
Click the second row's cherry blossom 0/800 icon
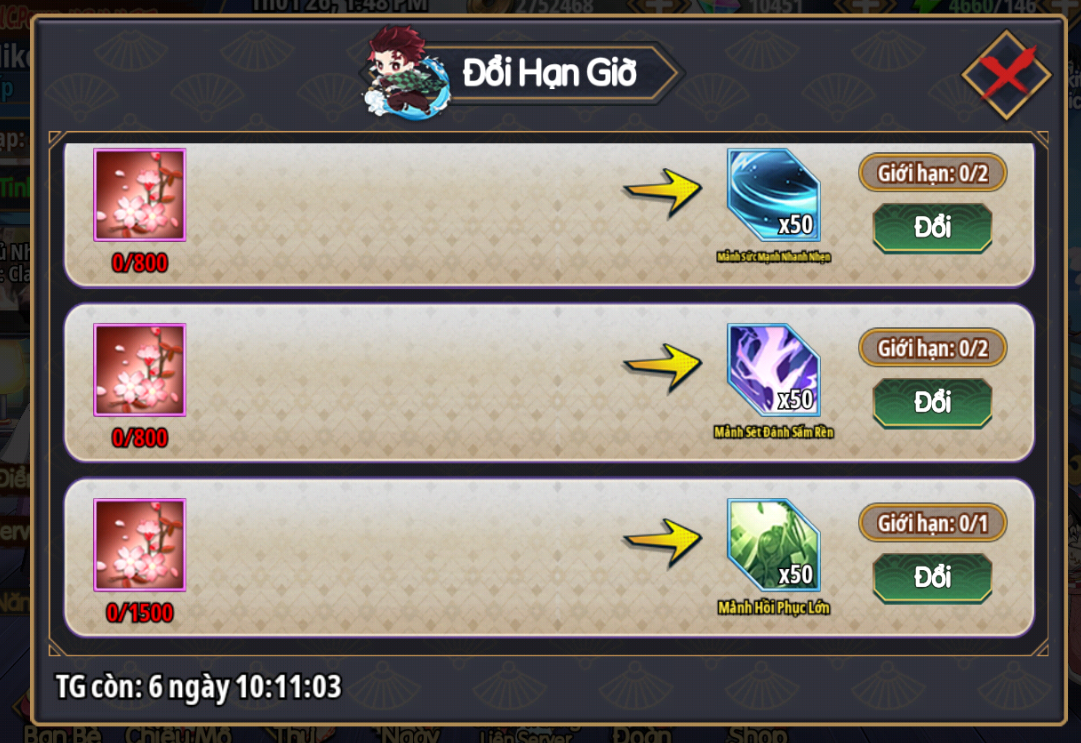click(x=139, y=370)
